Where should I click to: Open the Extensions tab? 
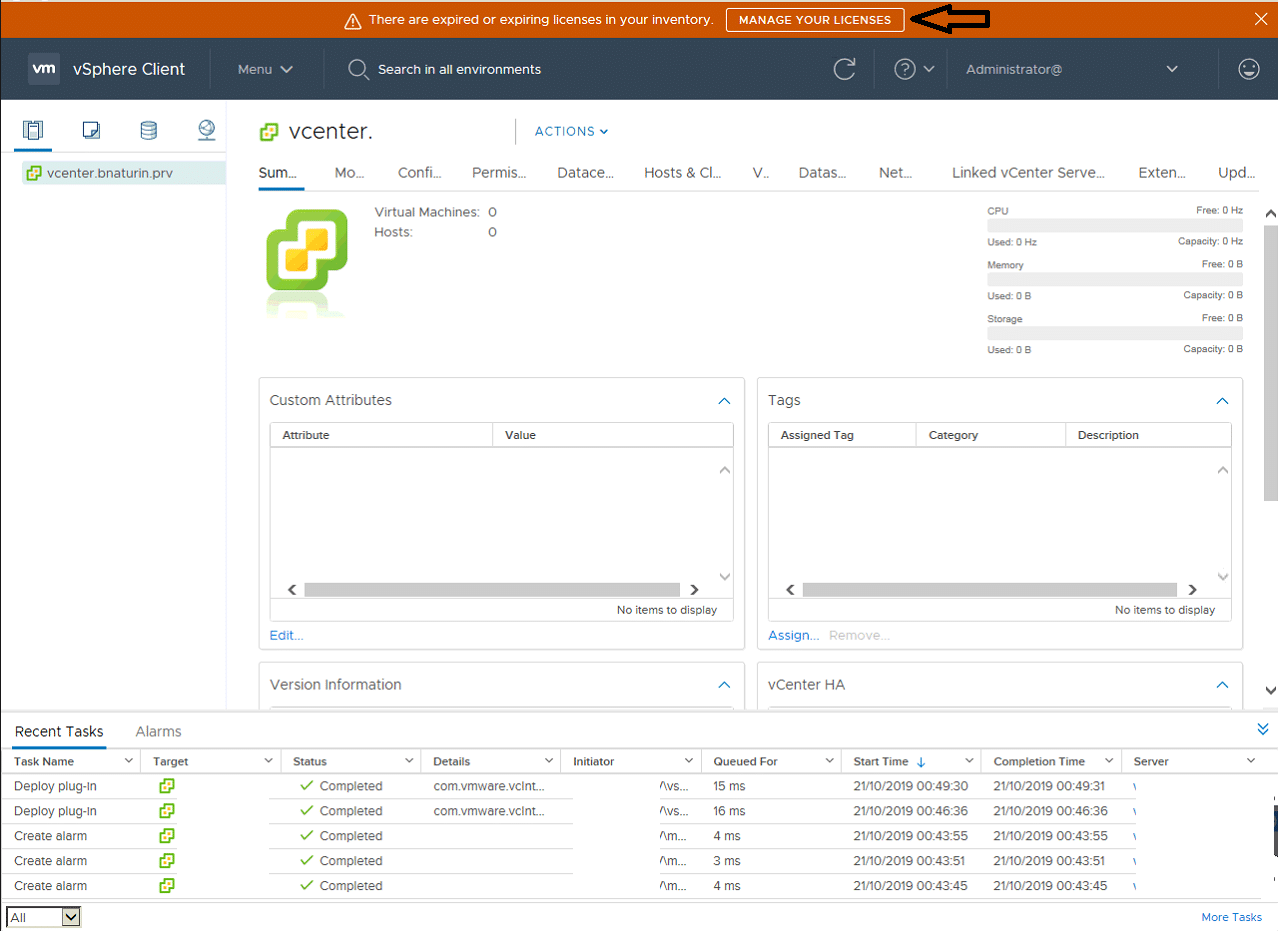(1162, 172)
